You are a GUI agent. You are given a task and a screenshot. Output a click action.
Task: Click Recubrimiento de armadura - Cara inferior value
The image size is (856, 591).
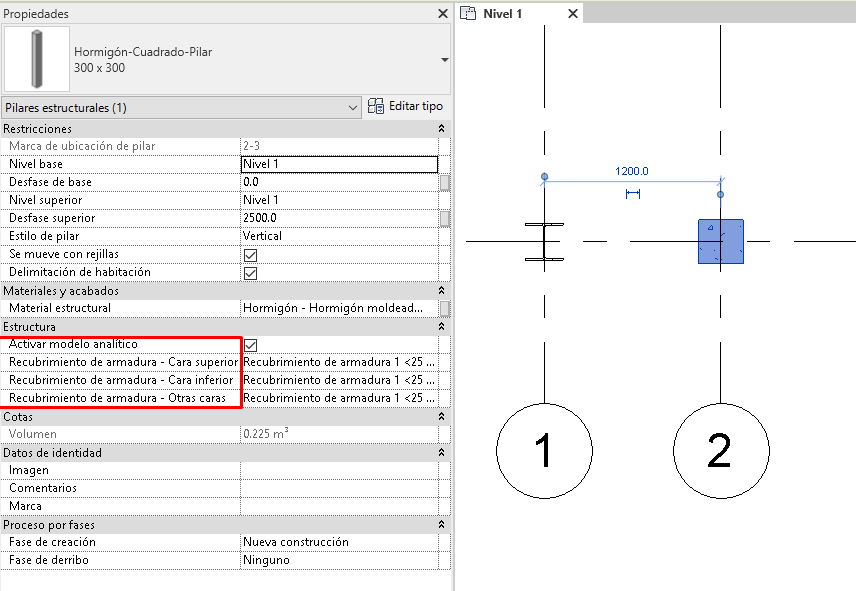coord(339,380)
